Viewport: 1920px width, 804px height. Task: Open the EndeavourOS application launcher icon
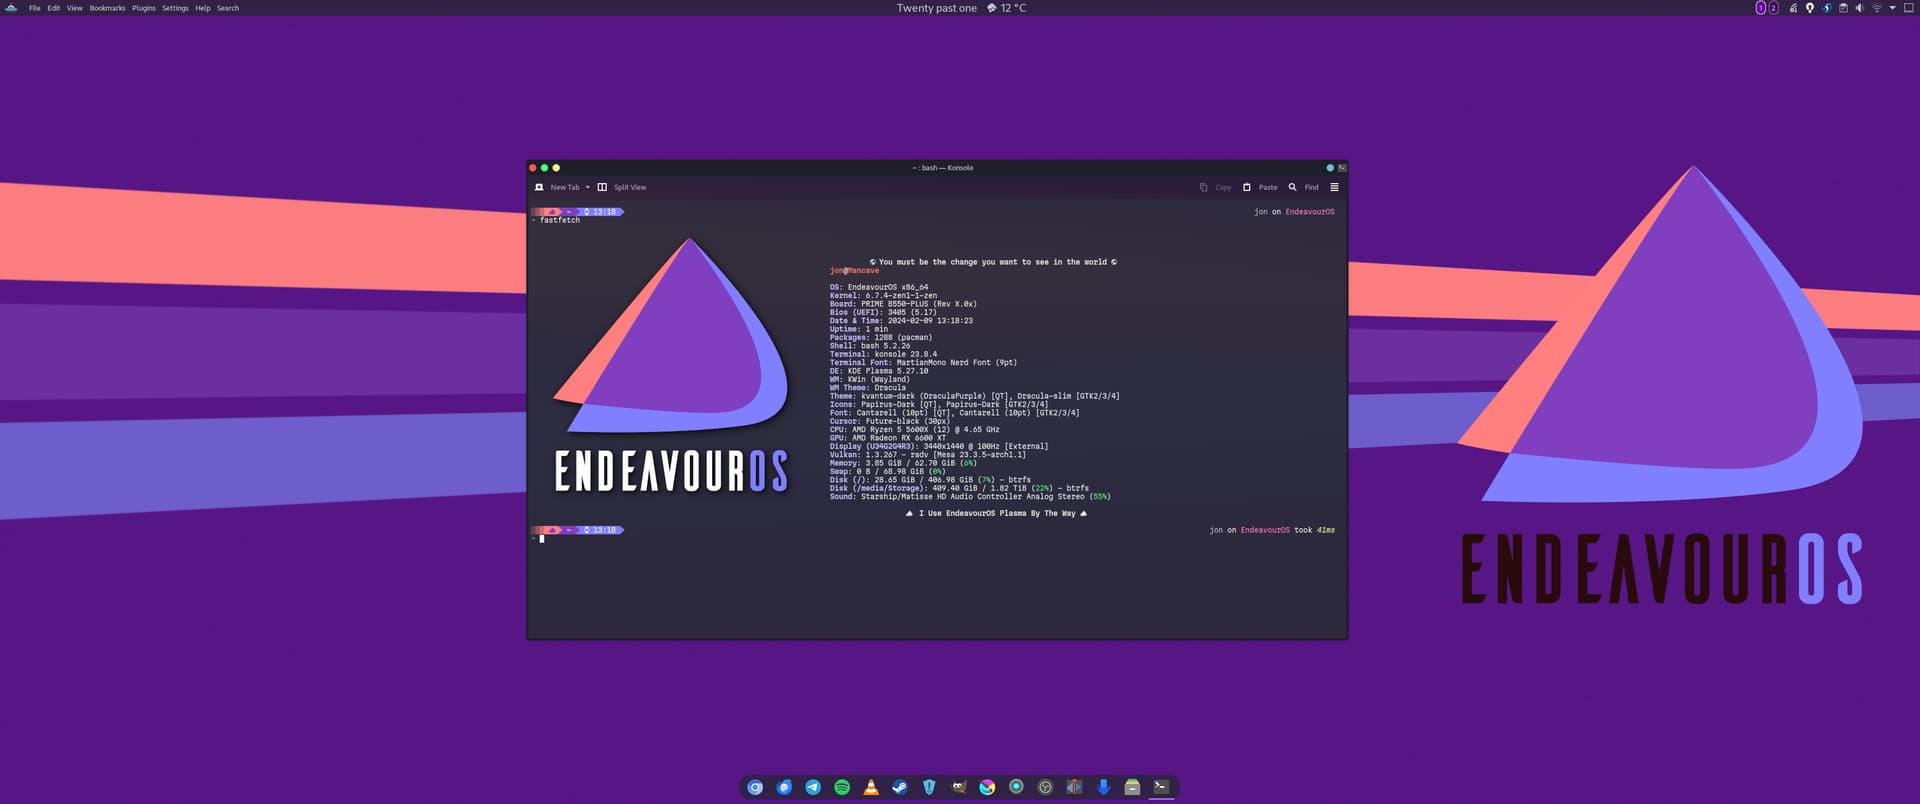[11, 8]
